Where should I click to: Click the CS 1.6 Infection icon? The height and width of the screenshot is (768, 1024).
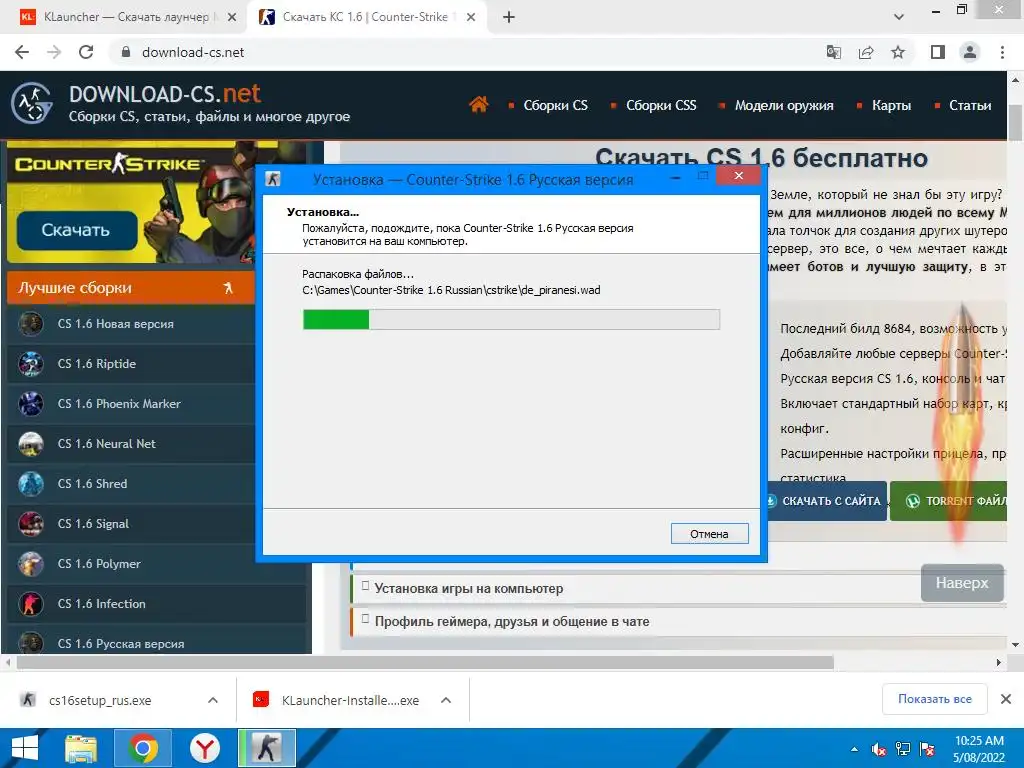pyautogui.click(x=31, y=603)
